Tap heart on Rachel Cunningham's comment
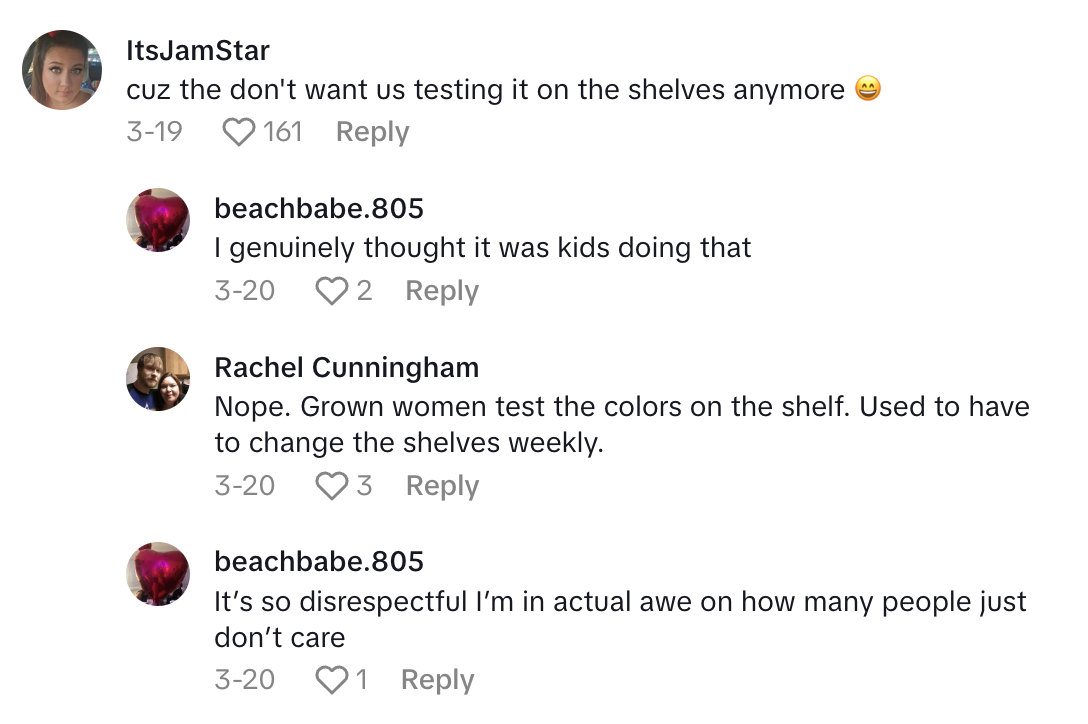1088x724 pixels. [330, 486]
